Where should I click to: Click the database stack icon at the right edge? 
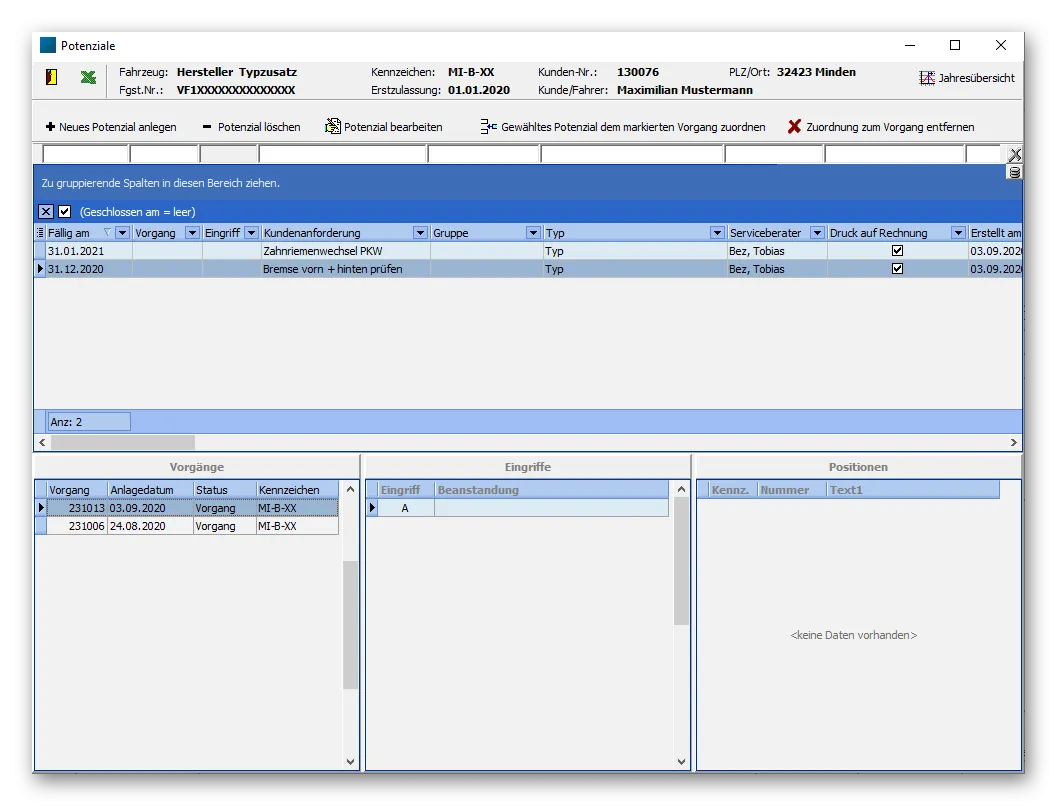tap(1012, 172)
